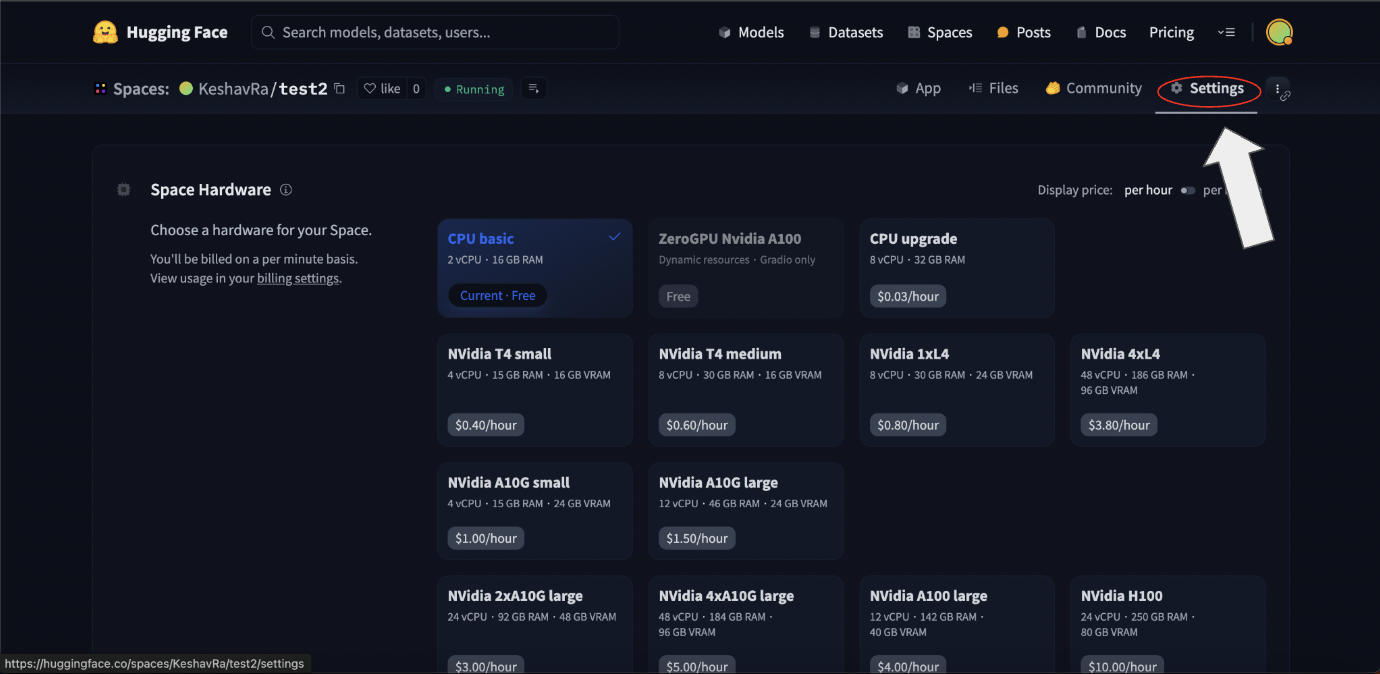Click the KeshavRa owner avatar dot
Screen dimensions: 1380x674
pos(186,89)
